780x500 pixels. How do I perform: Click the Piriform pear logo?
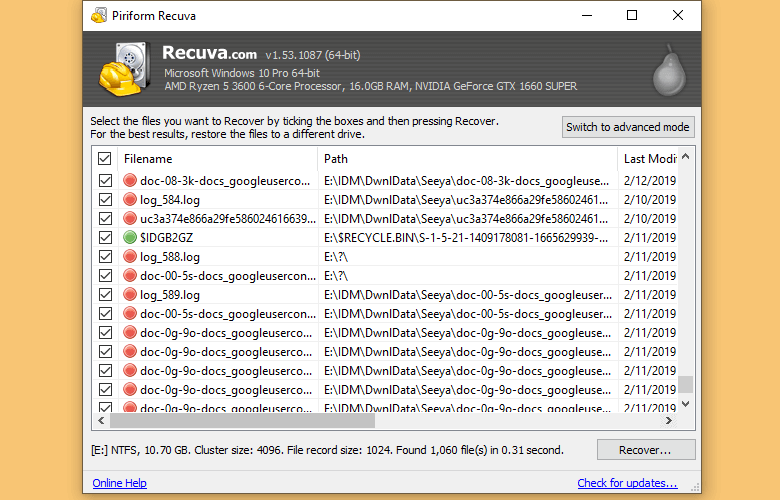[670, 70]
